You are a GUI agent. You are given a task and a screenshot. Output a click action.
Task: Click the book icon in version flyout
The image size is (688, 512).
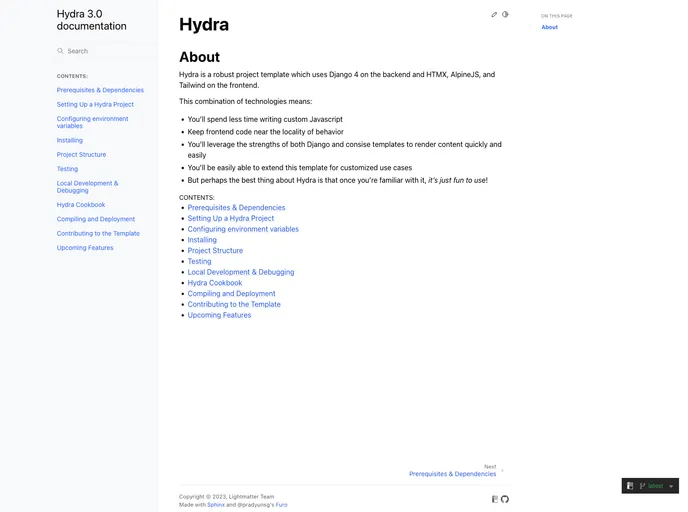[x=630, y=486]
